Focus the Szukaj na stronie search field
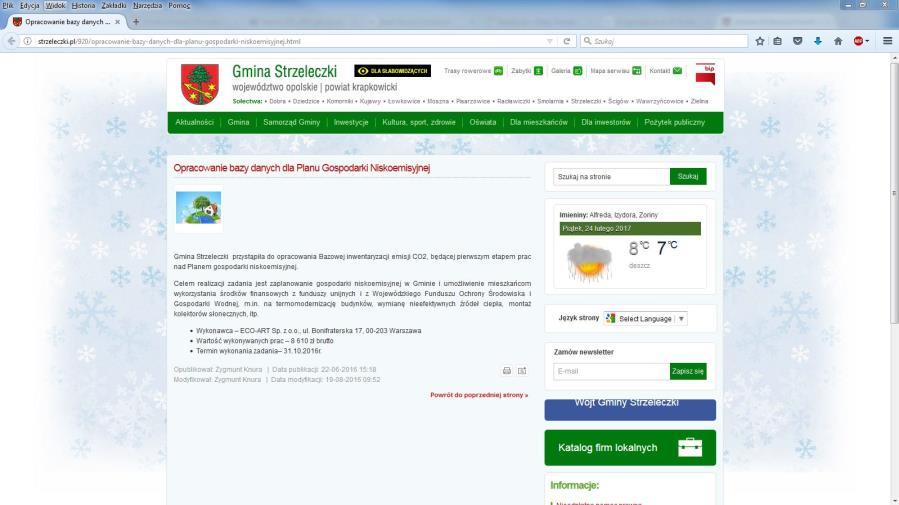 [611, 177]
